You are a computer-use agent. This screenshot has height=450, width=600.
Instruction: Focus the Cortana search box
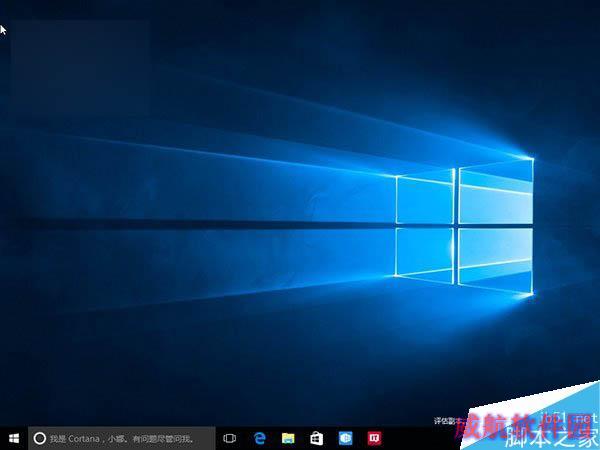122,438
